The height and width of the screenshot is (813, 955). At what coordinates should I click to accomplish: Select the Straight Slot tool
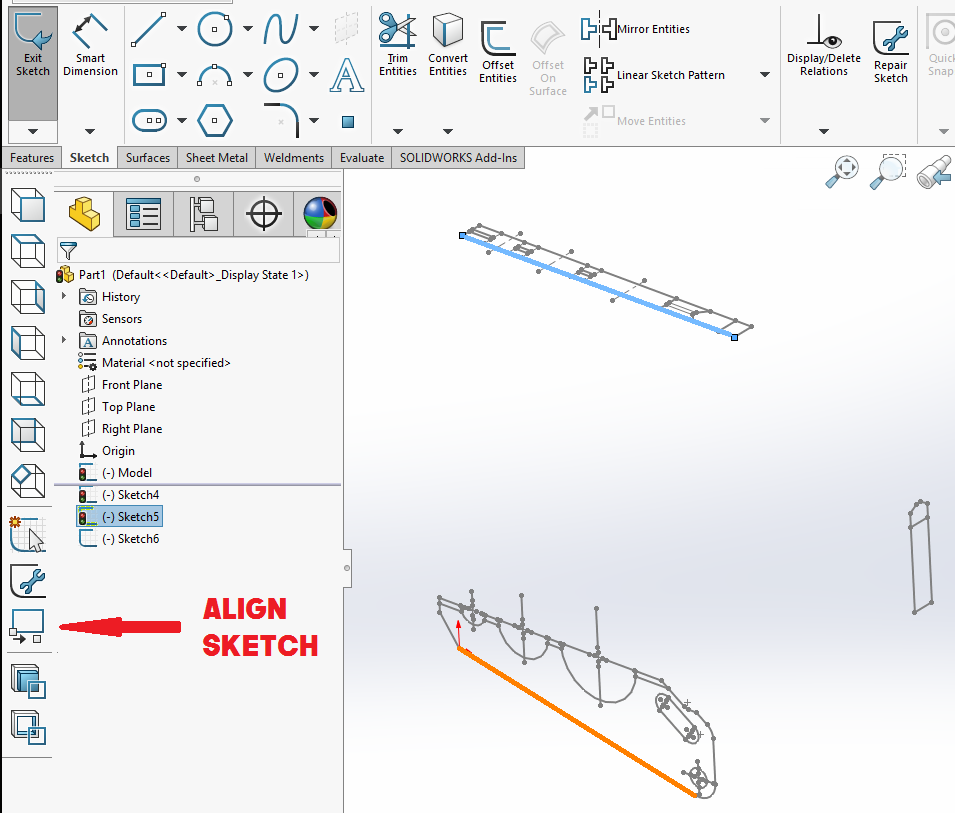pyautogui.click(x=149, y=121)
